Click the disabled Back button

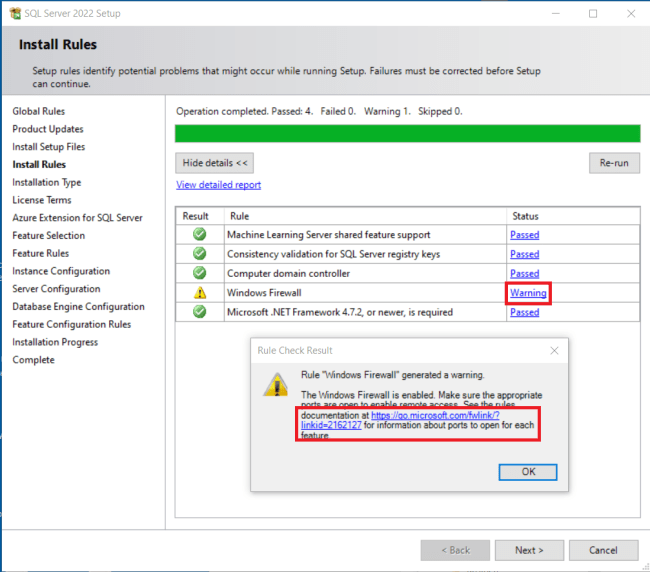[x=455, y=550]
